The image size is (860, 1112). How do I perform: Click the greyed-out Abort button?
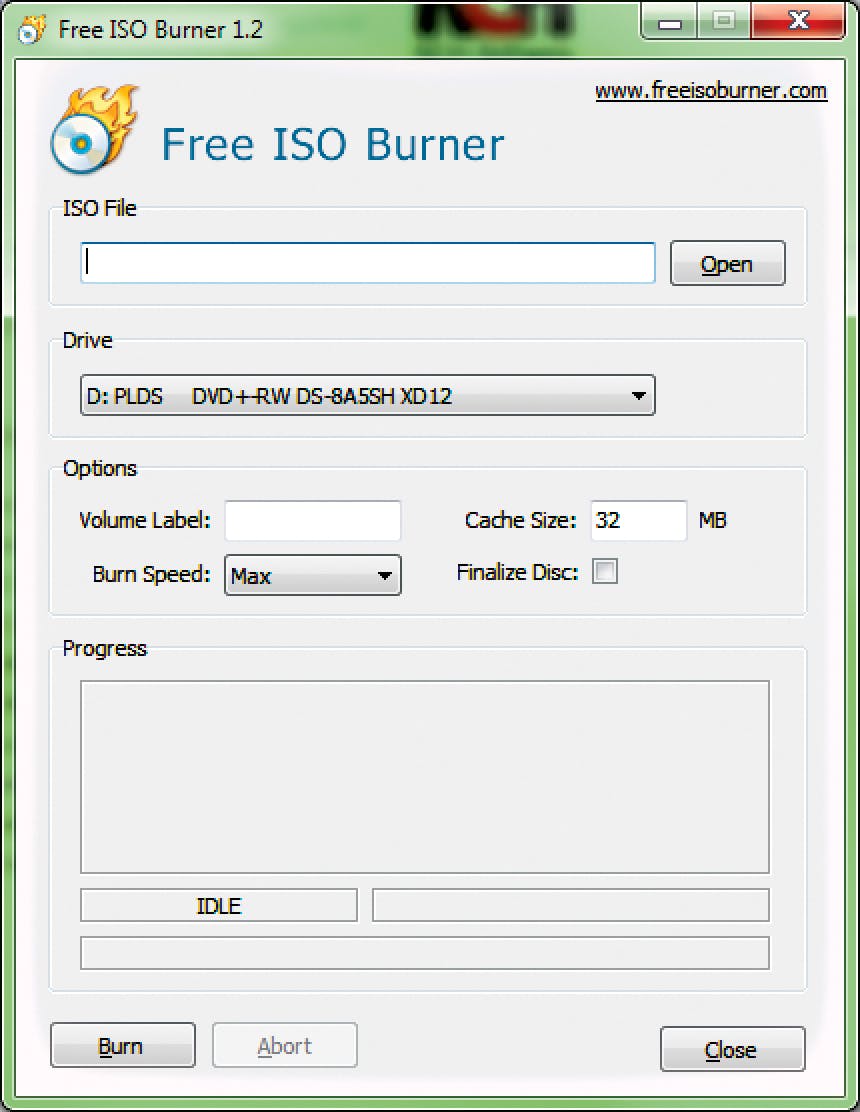coord(285,1045)
